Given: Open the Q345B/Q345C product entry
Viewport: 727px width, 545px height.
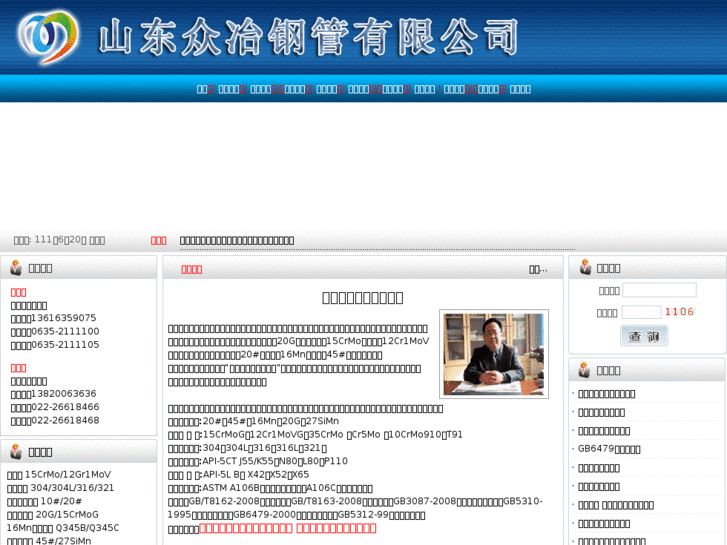Looking at the screenshot, I should coord(63,528).
